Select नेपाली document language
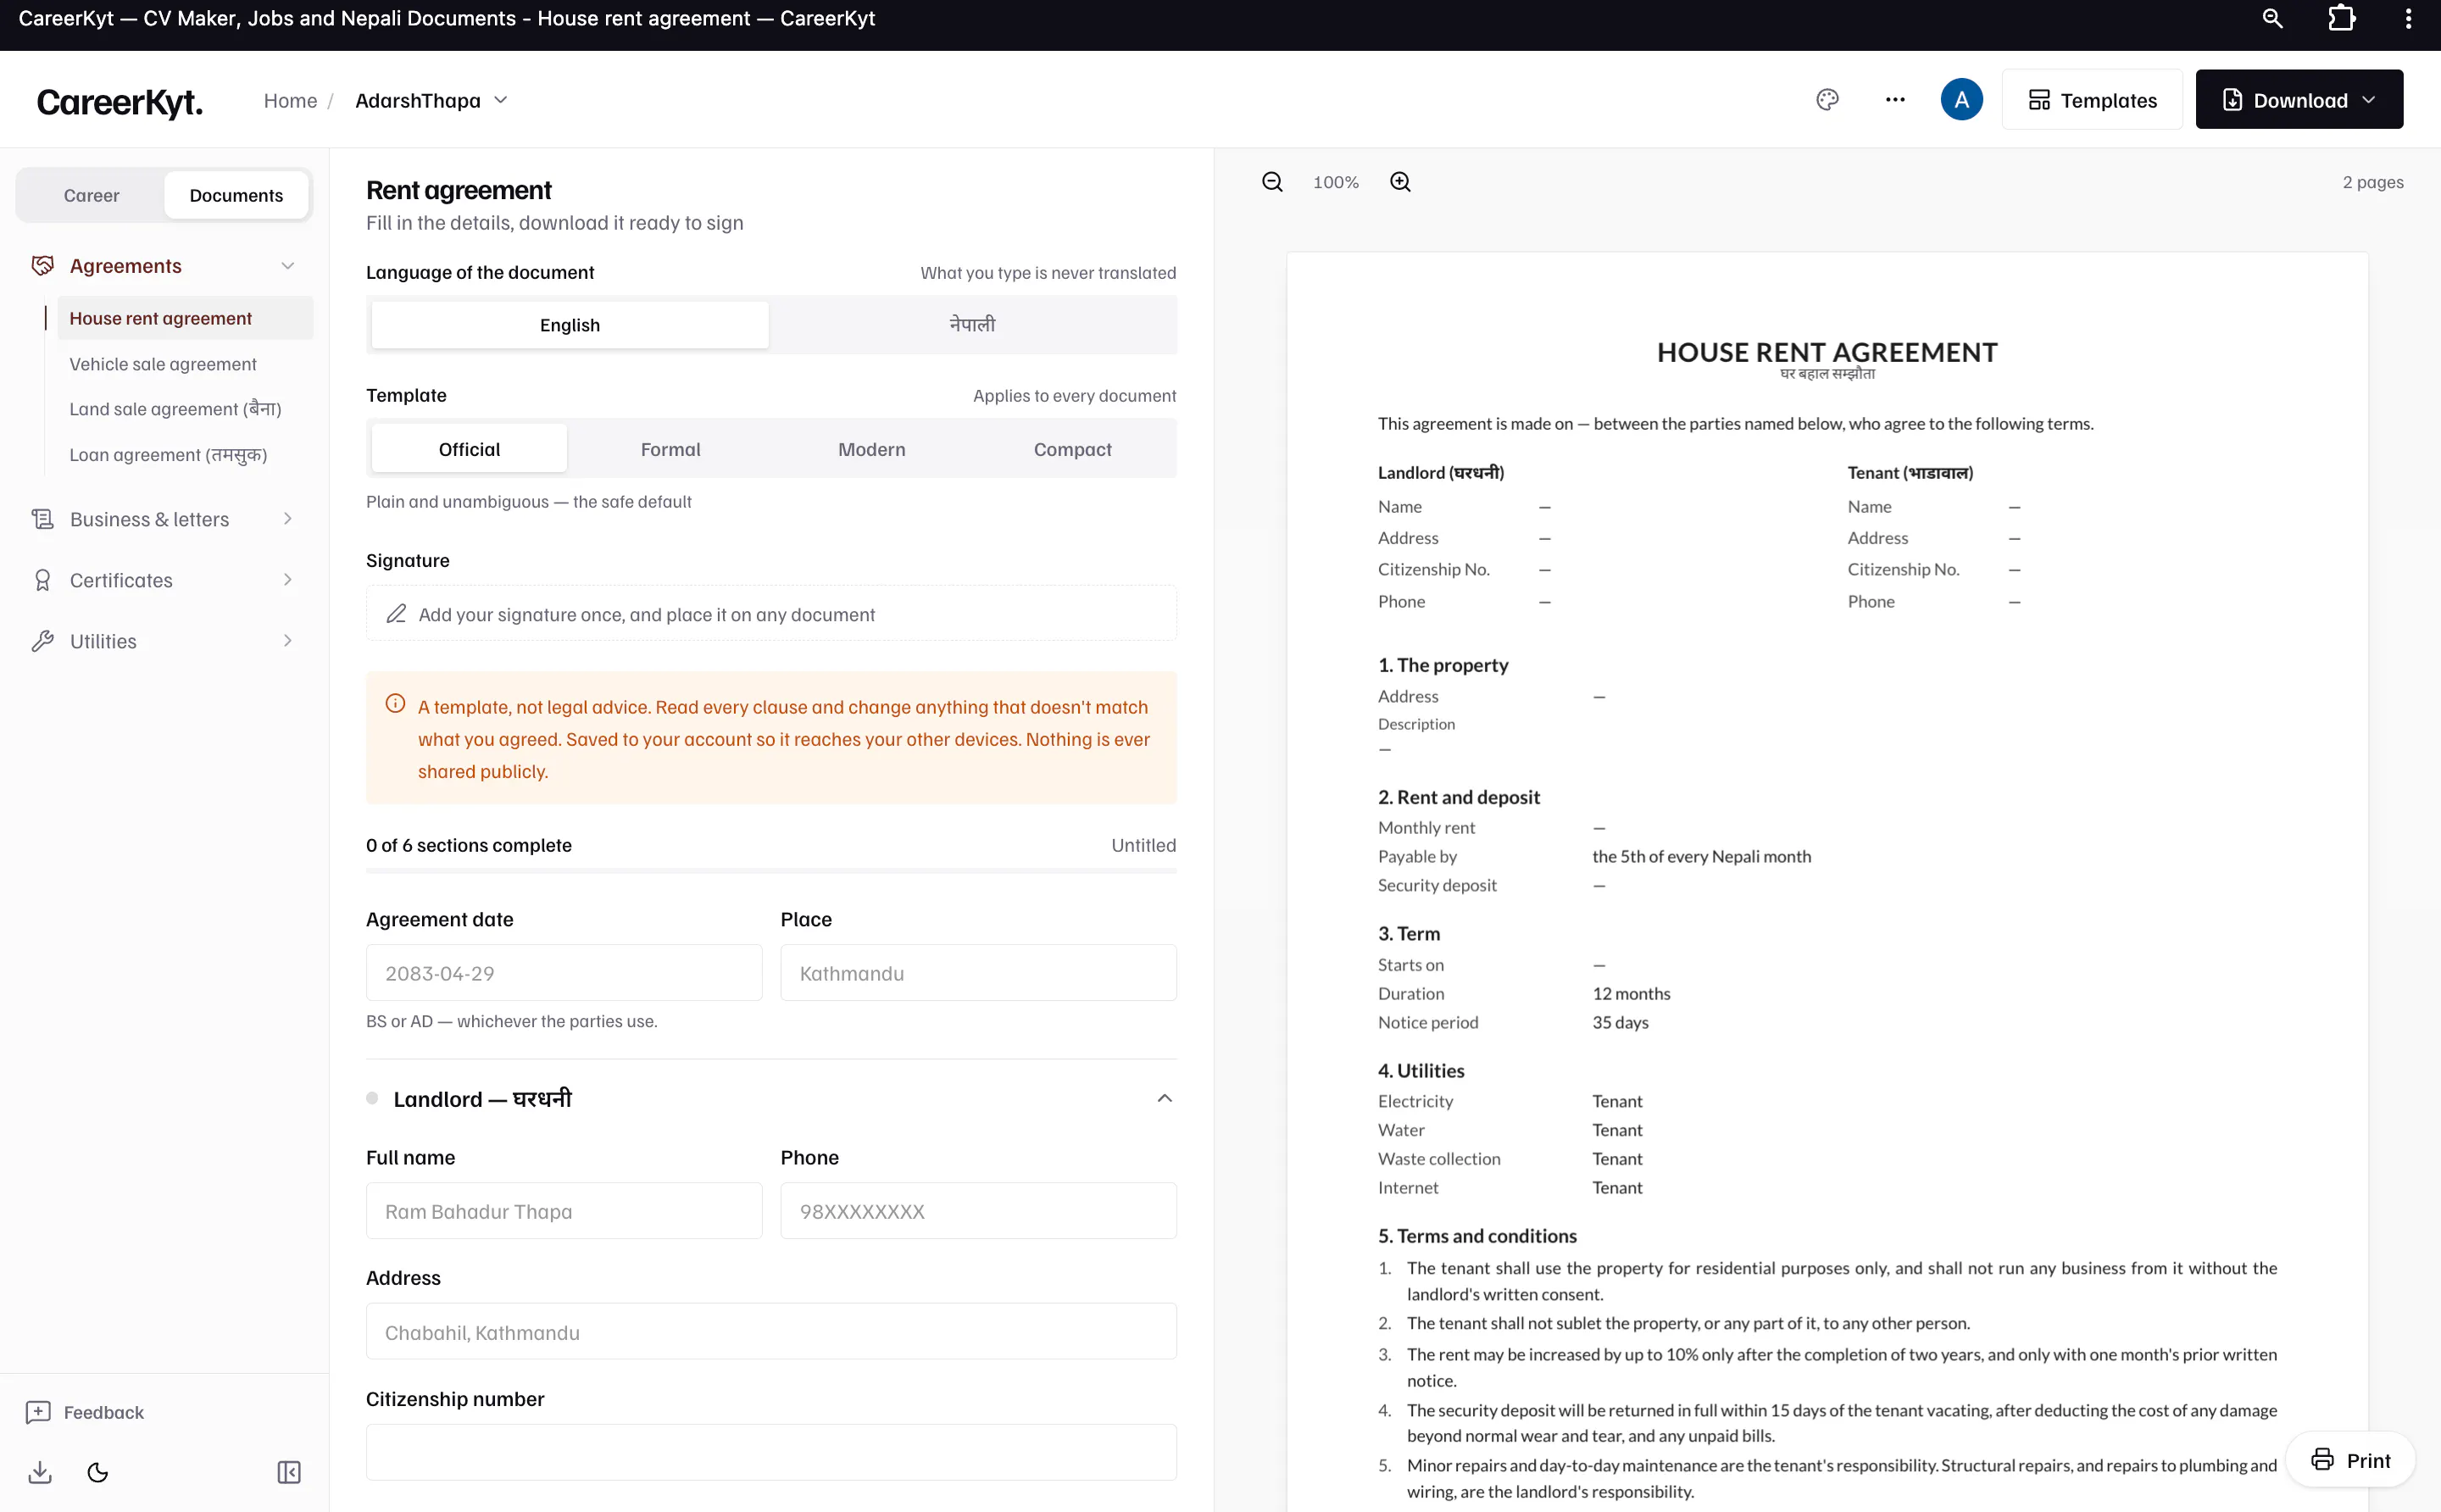Viewport: 2441px width, 1512px height. pos(972,325)
